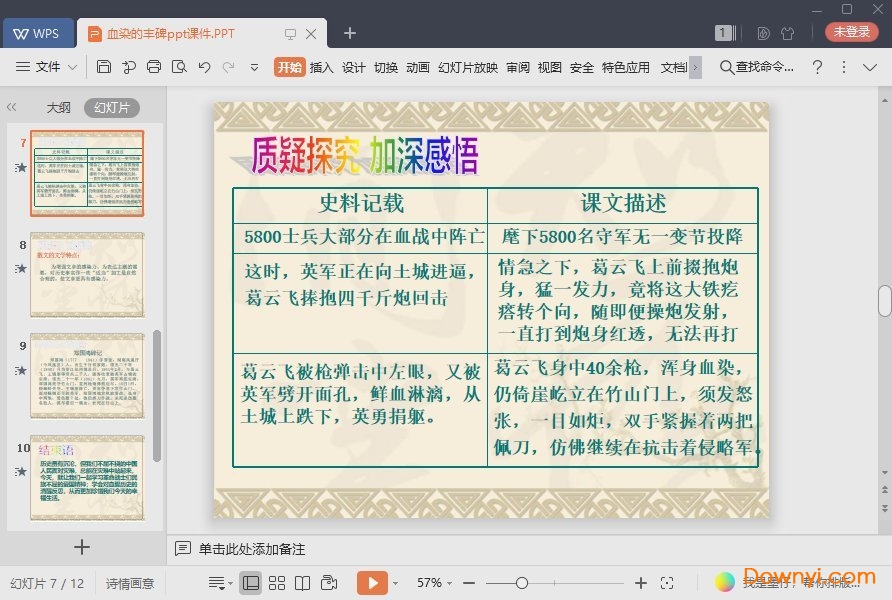Expand the 文件 menu dropdown
The image size is (892, 600).
coord(47,67)
